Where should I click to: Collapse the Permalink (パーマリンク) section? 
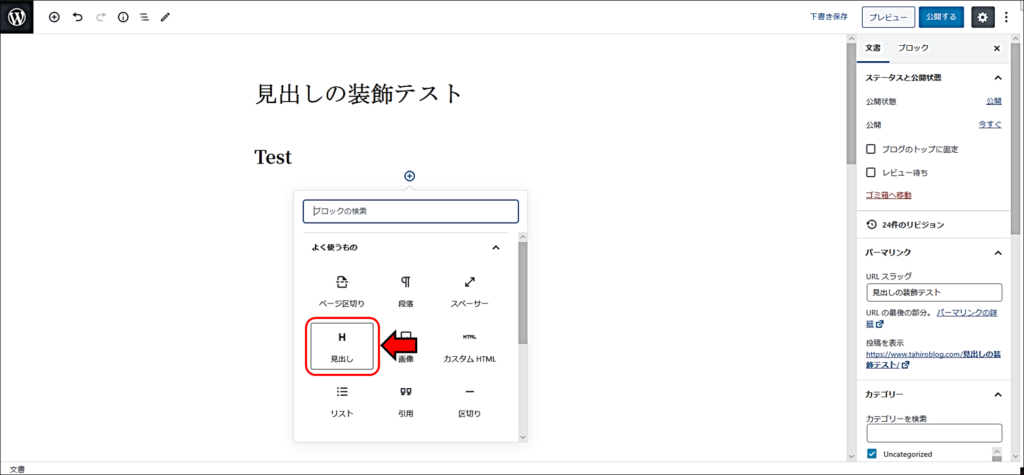click(x=997, y=252)
